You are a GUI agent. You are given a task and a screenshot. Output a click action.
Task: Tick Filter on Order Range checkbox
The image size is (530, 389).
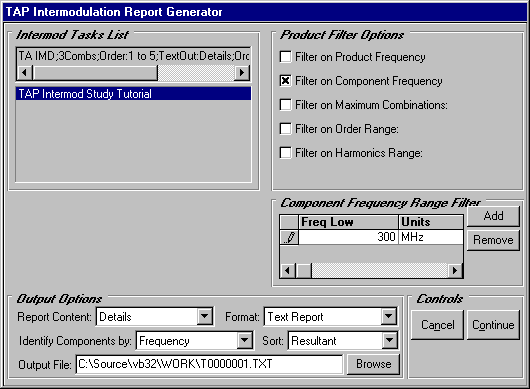click(285, 129)
